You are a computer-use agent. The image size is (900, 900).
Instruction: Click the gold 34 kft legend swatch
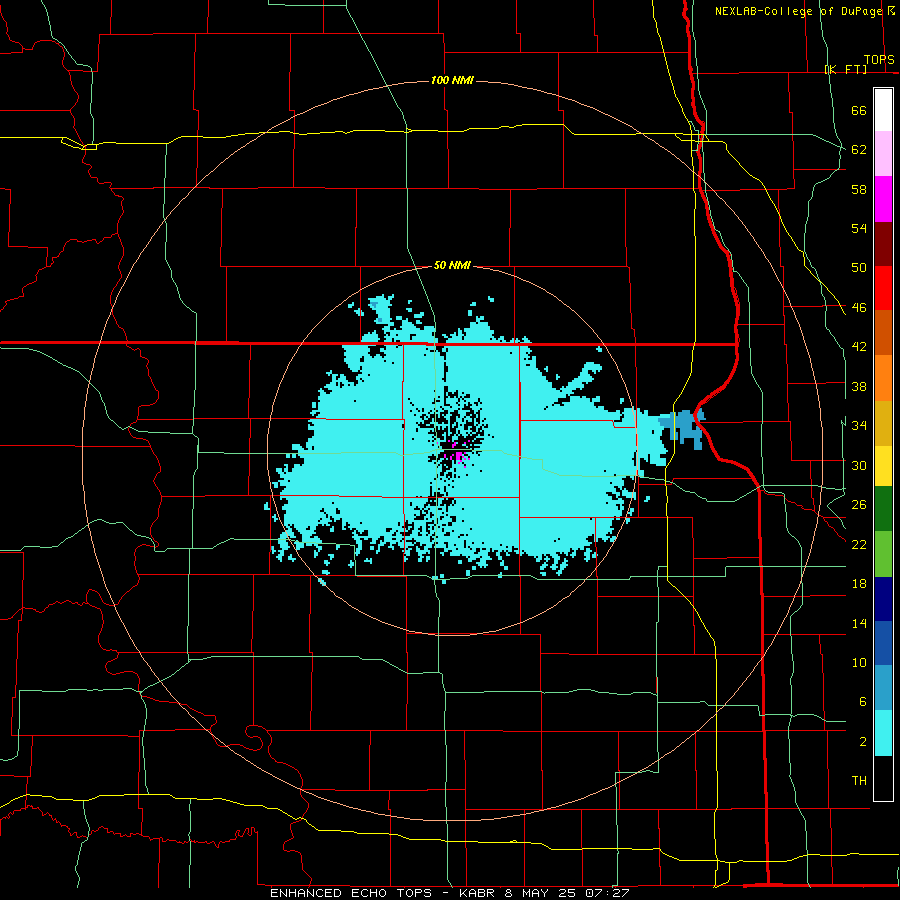(x=883, y=422)
